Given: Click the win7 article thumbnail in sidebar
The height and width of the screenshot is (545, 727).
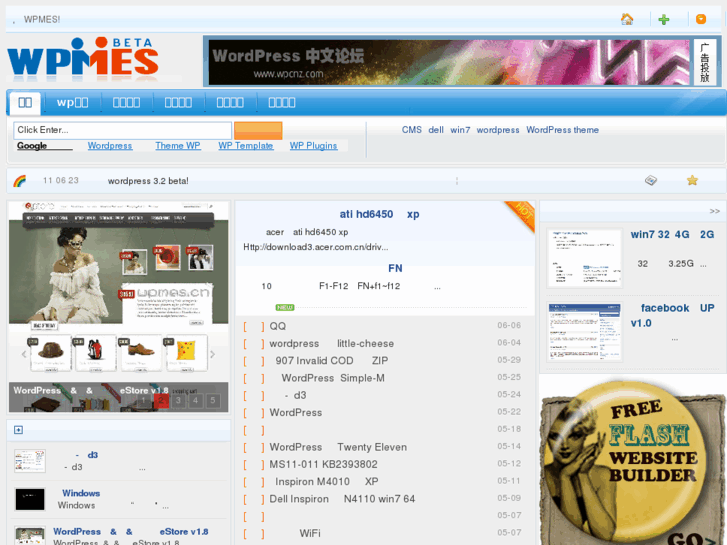Looking at the screenshot, I should coord(584,258).
